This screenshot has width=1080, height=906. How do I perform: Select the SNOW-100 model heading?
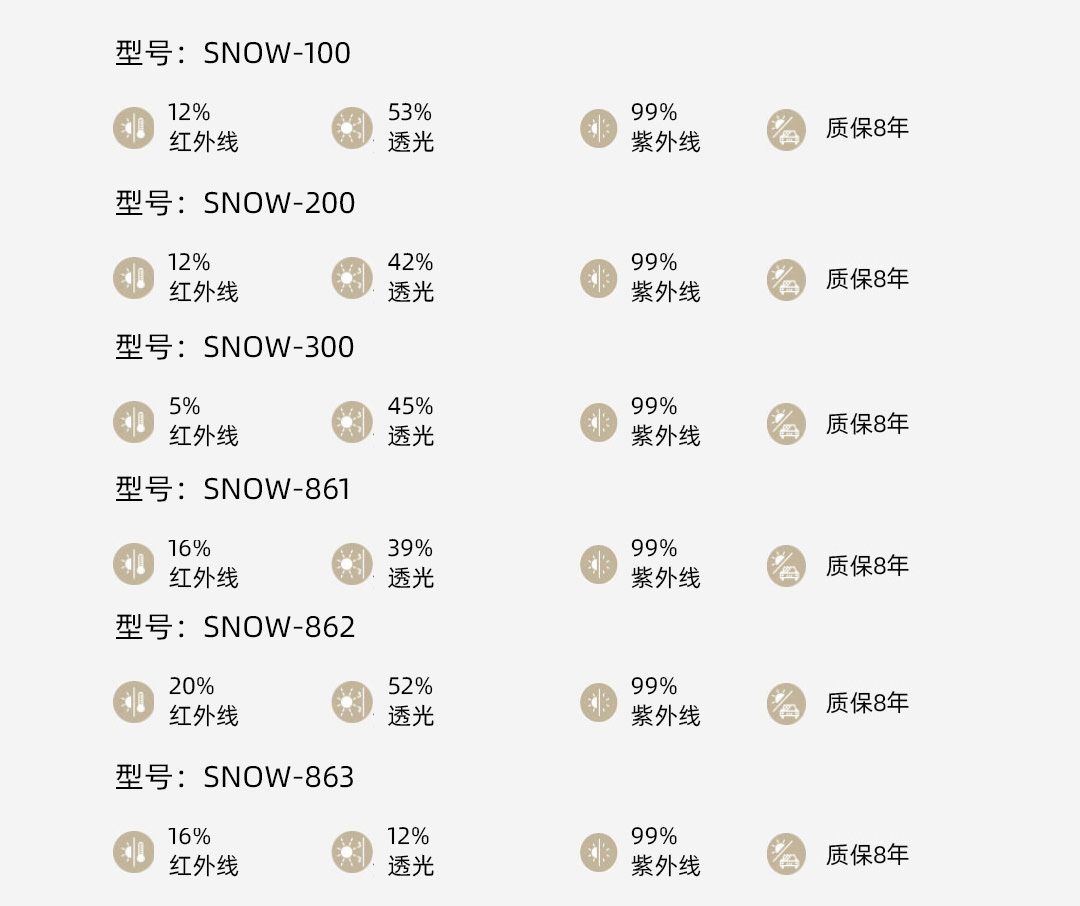233,53
